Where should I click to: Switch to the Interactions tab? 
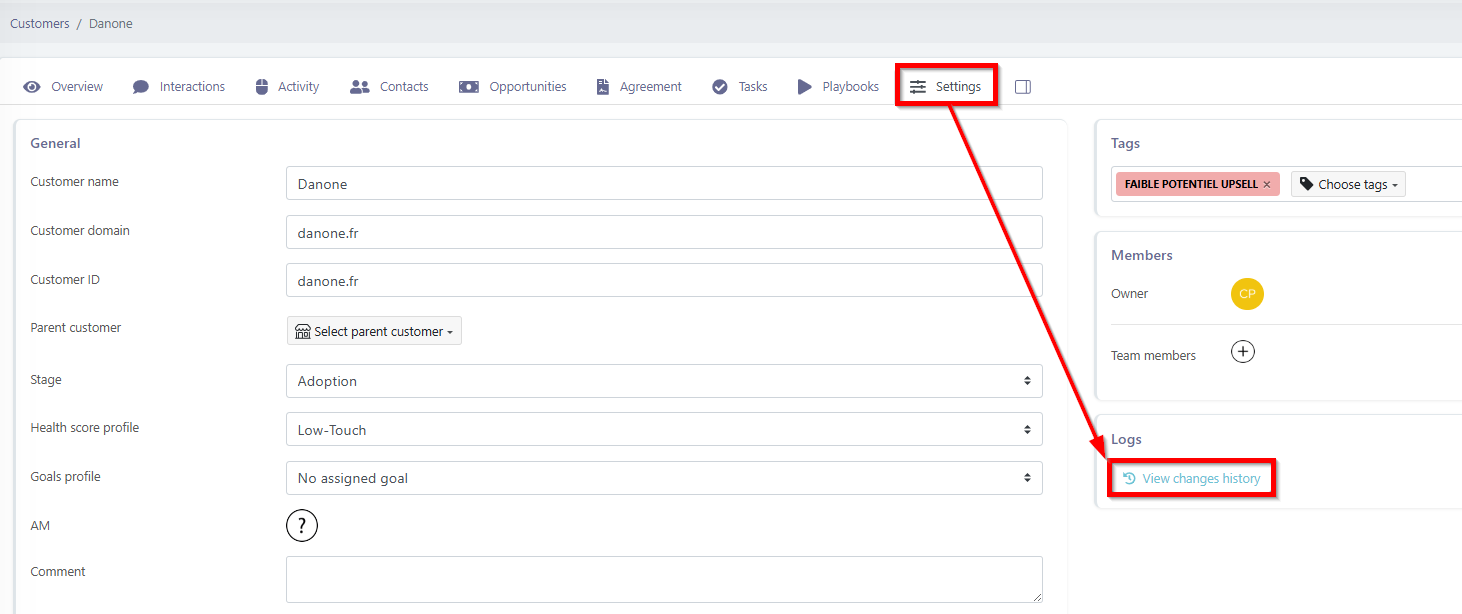[x=179, y=87]
